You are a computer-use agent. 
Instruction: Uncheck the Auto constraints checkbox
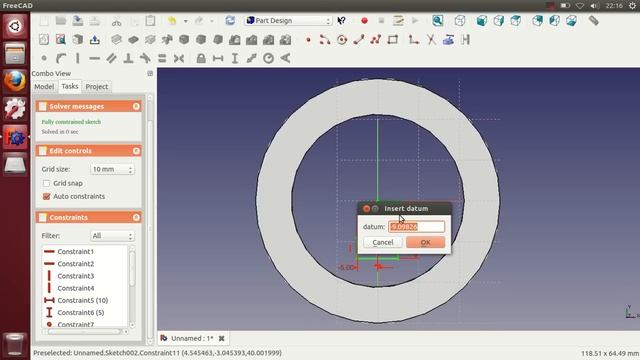(47, 196)
